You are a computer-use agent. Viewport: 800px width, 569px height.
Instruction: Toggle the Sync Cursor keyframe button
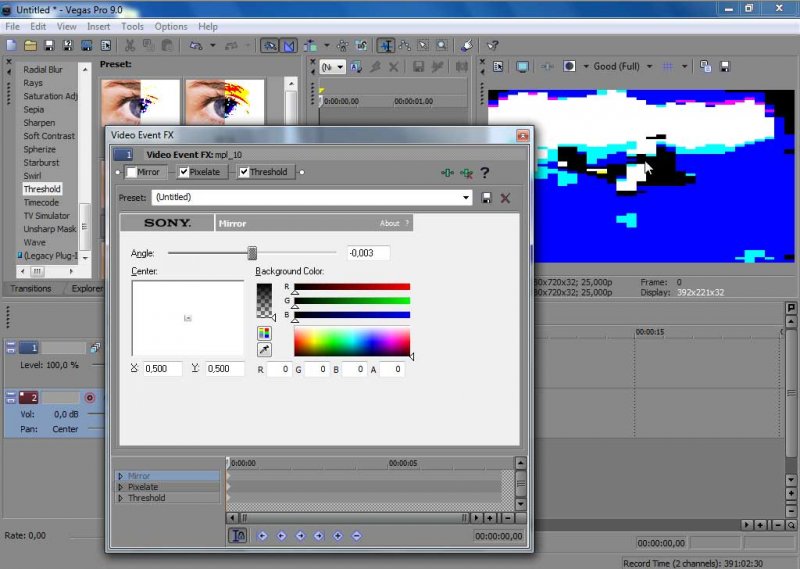[238, 536]
